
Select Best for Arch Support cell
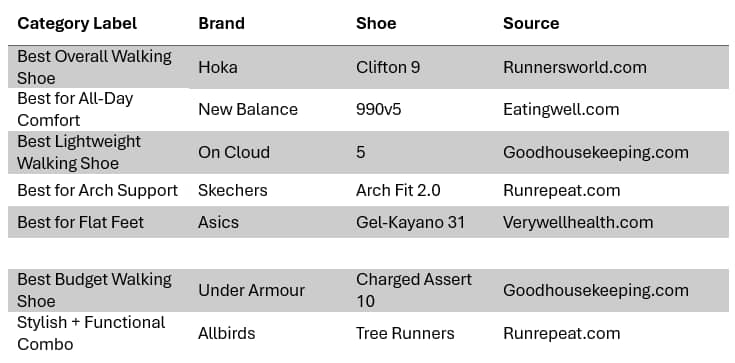pos(98,190)
